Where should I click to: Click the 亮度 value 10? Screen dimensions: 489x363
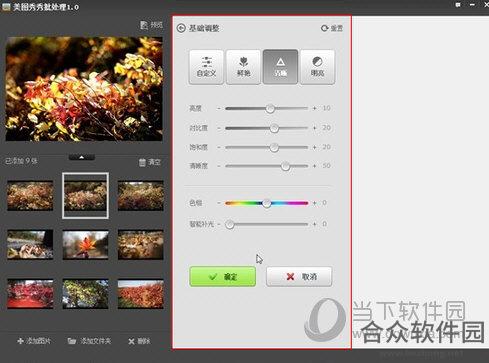(326, 108)
